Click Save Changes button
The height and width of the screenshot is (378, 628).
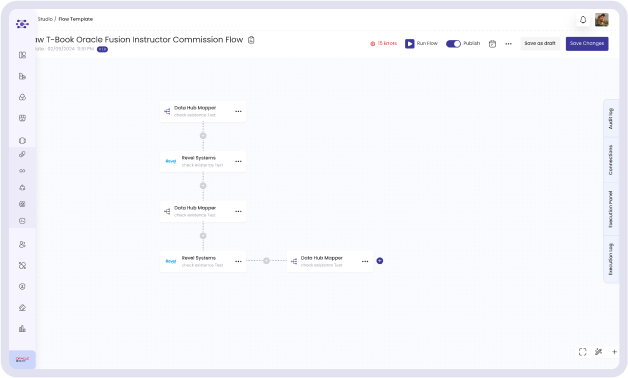click(587, 44)
